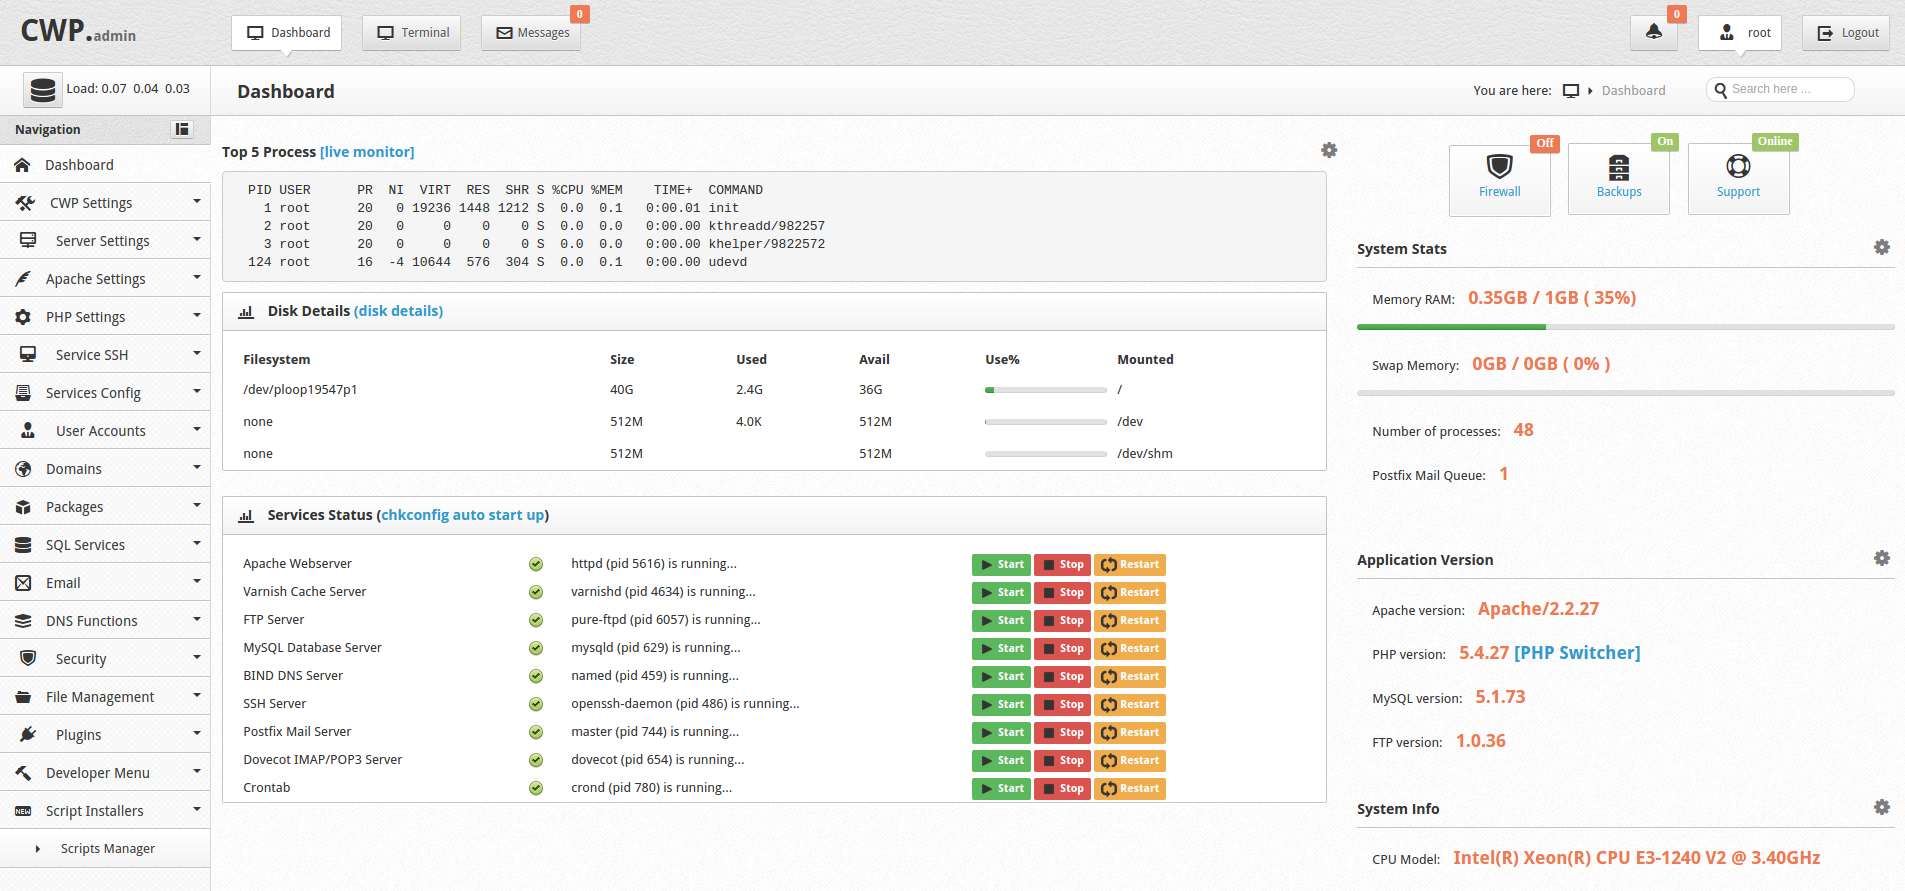Click the server load database icon
This screenshot has height=891, width=1905.
point(43,90)
